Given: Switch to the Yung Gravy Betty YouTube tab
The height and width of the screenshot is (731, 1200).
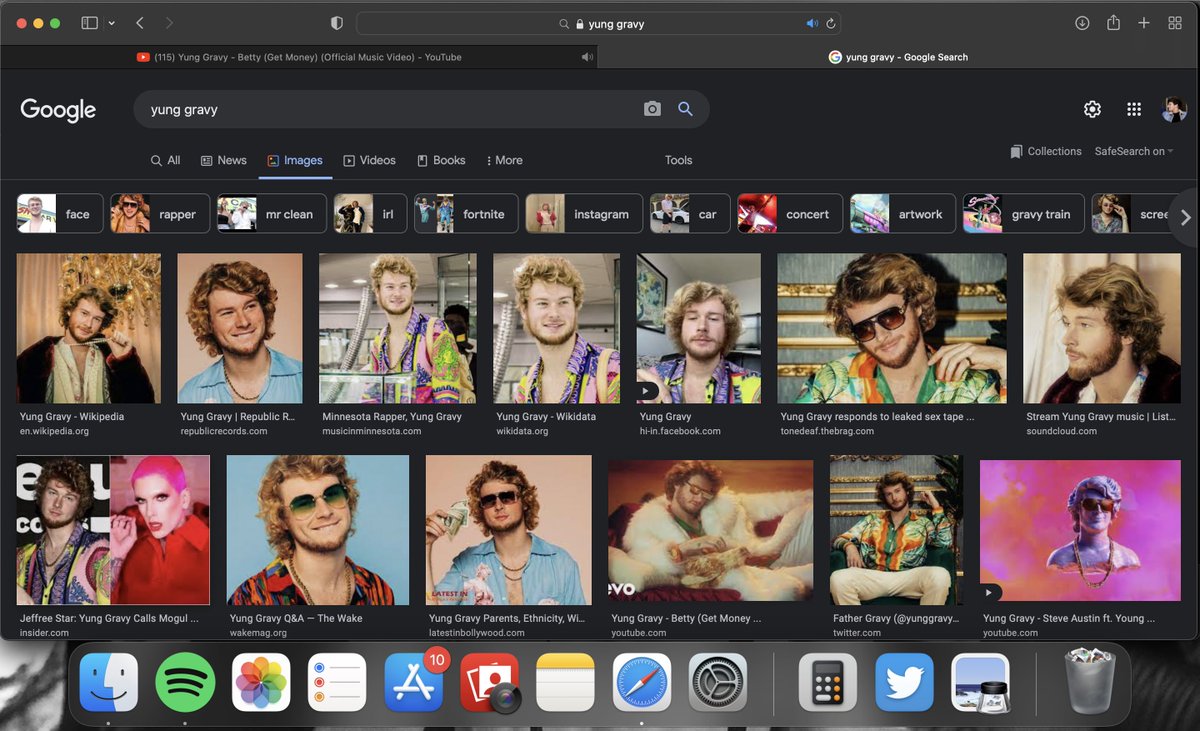Looking at the screenshot, I should click(299, 57).
